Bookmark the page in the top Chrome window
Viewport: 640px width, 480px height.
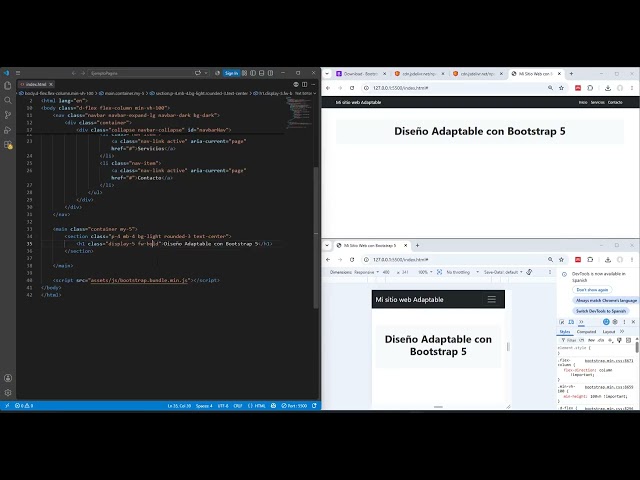tap(561, 88)
